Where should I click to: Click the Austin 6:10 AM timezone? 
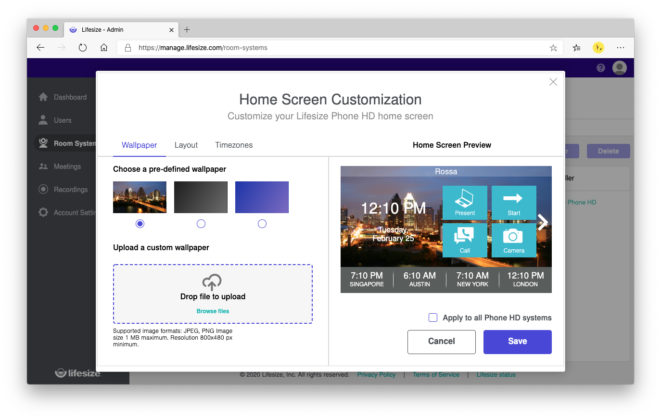tap(419, 279)
